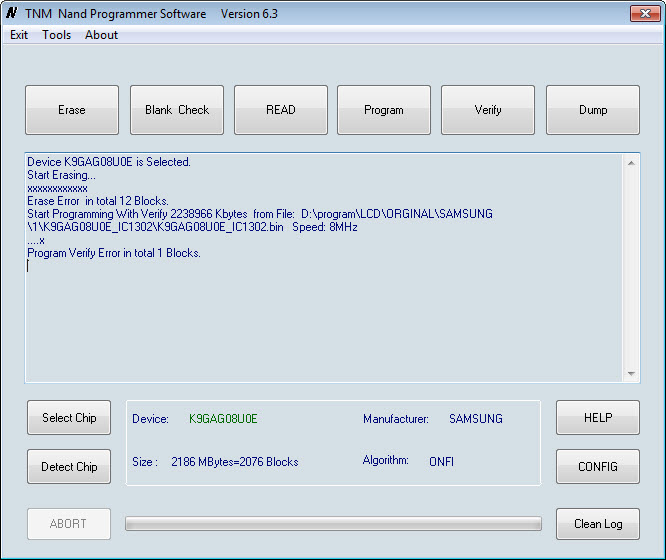Screen dimensions: 666x560
Task: Click the Erase button
Action: (72, 110)
